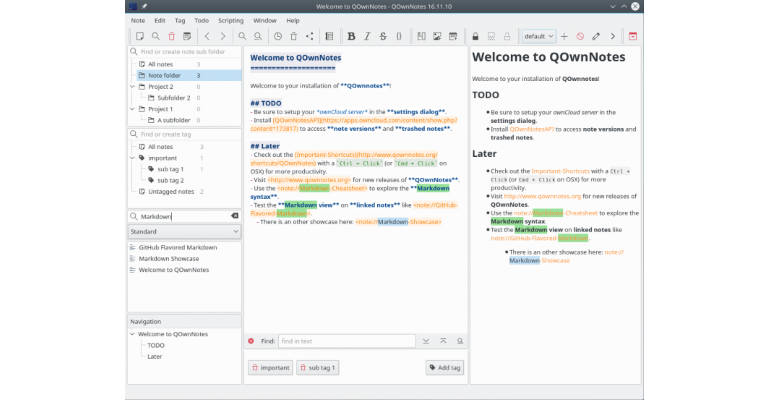Click the Find in text field
Screen dimensions: 770x400
[x=347, y=341]
